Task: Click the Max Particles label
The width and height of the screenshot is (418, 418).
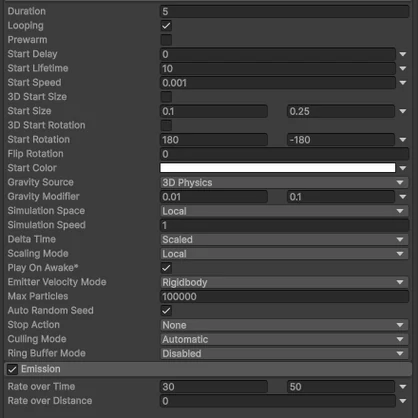Action: (38, 296)
